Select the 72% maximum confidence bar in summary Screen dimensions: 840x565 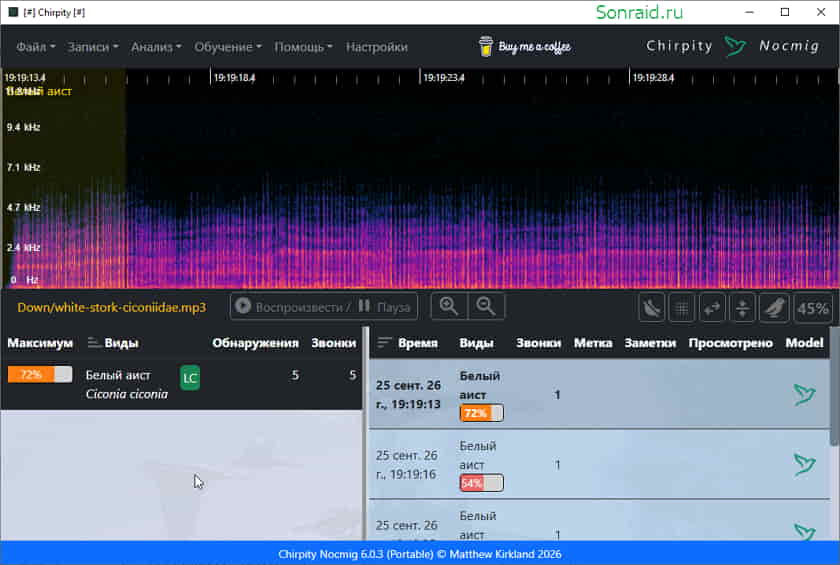point(40,374)
